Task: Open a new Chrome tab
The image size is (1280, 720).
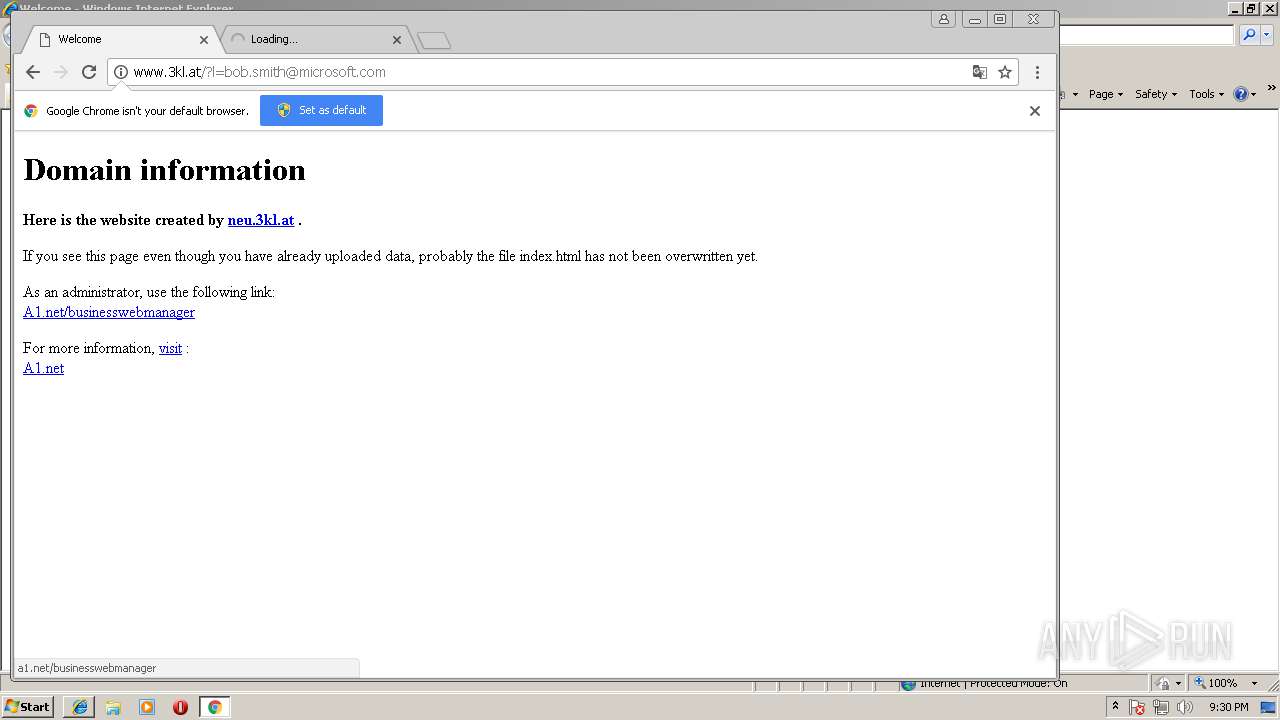Action: pyautogui.click(x=434, y=40)
